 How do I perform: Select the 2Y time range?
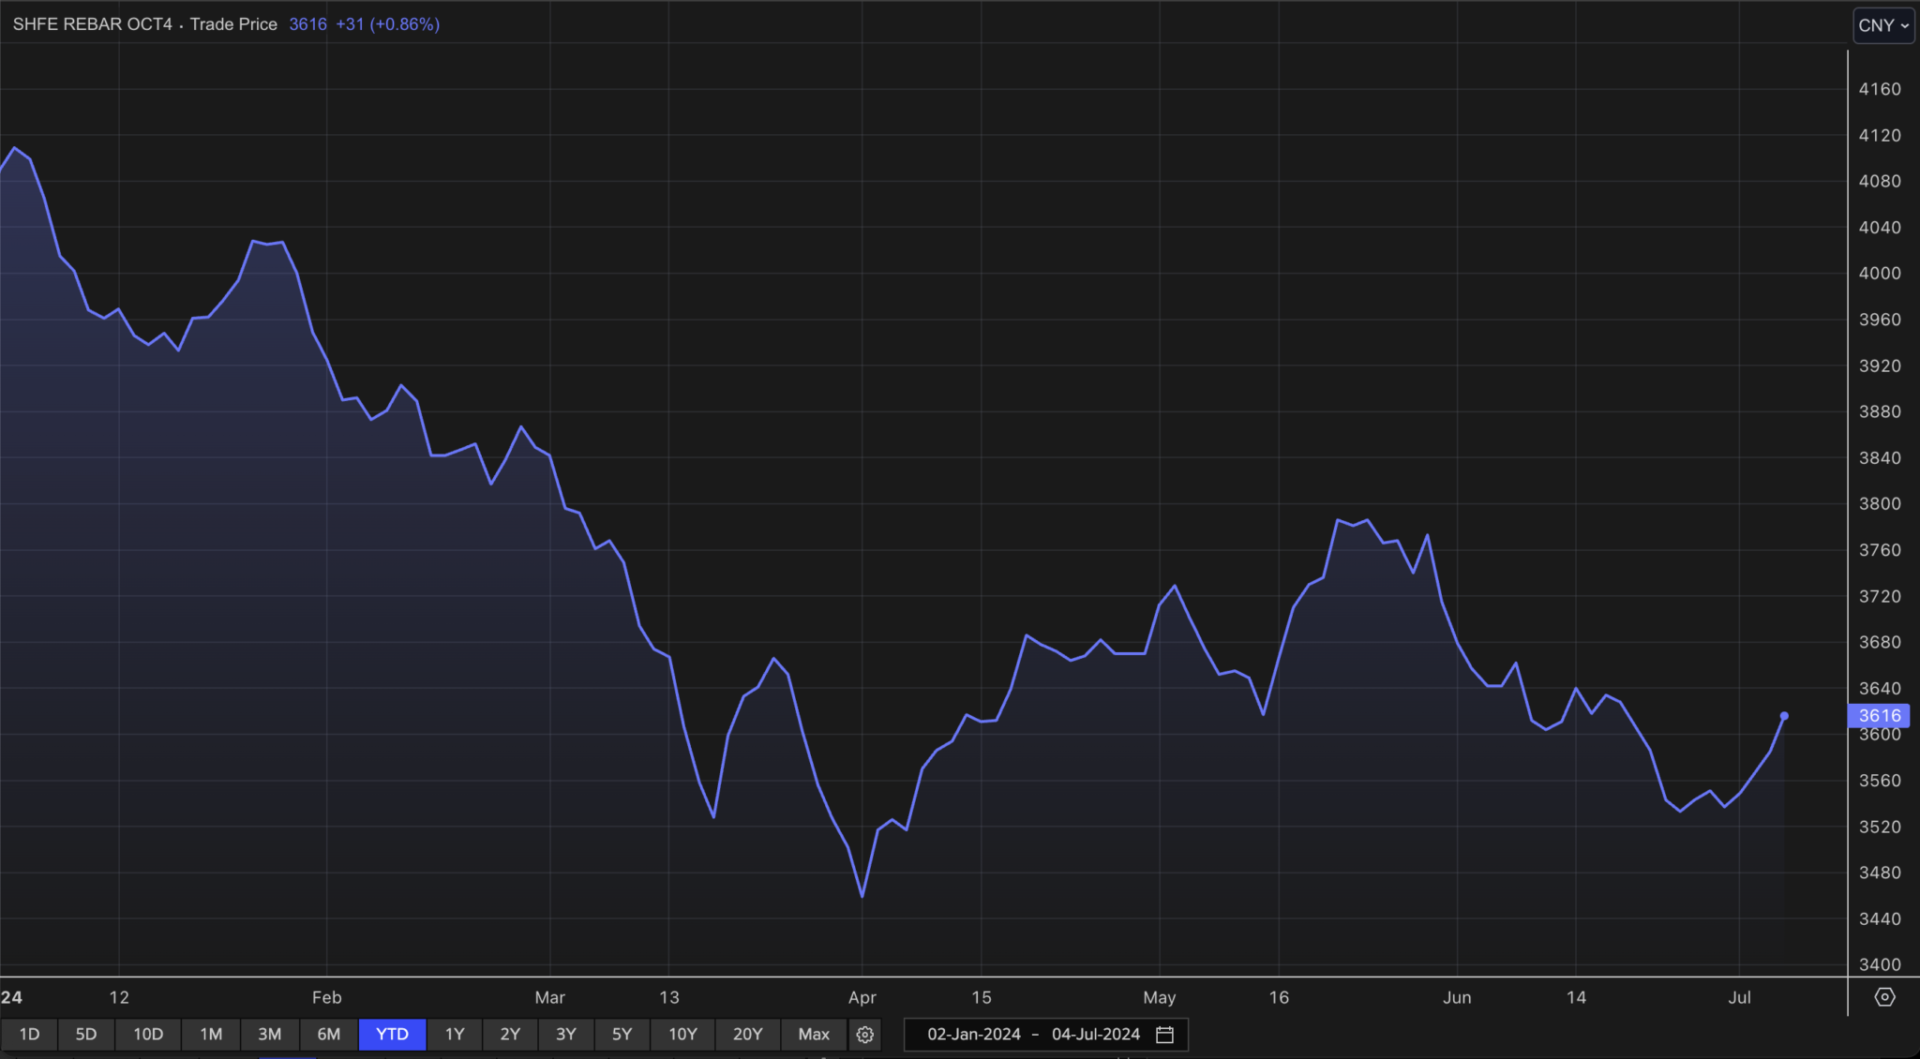click(x=510, y=1034)
